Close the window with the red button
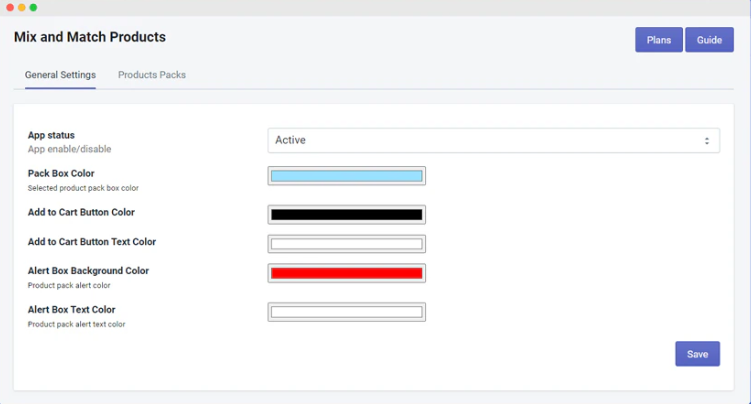The image size is (751, 404). coord(9,7)
